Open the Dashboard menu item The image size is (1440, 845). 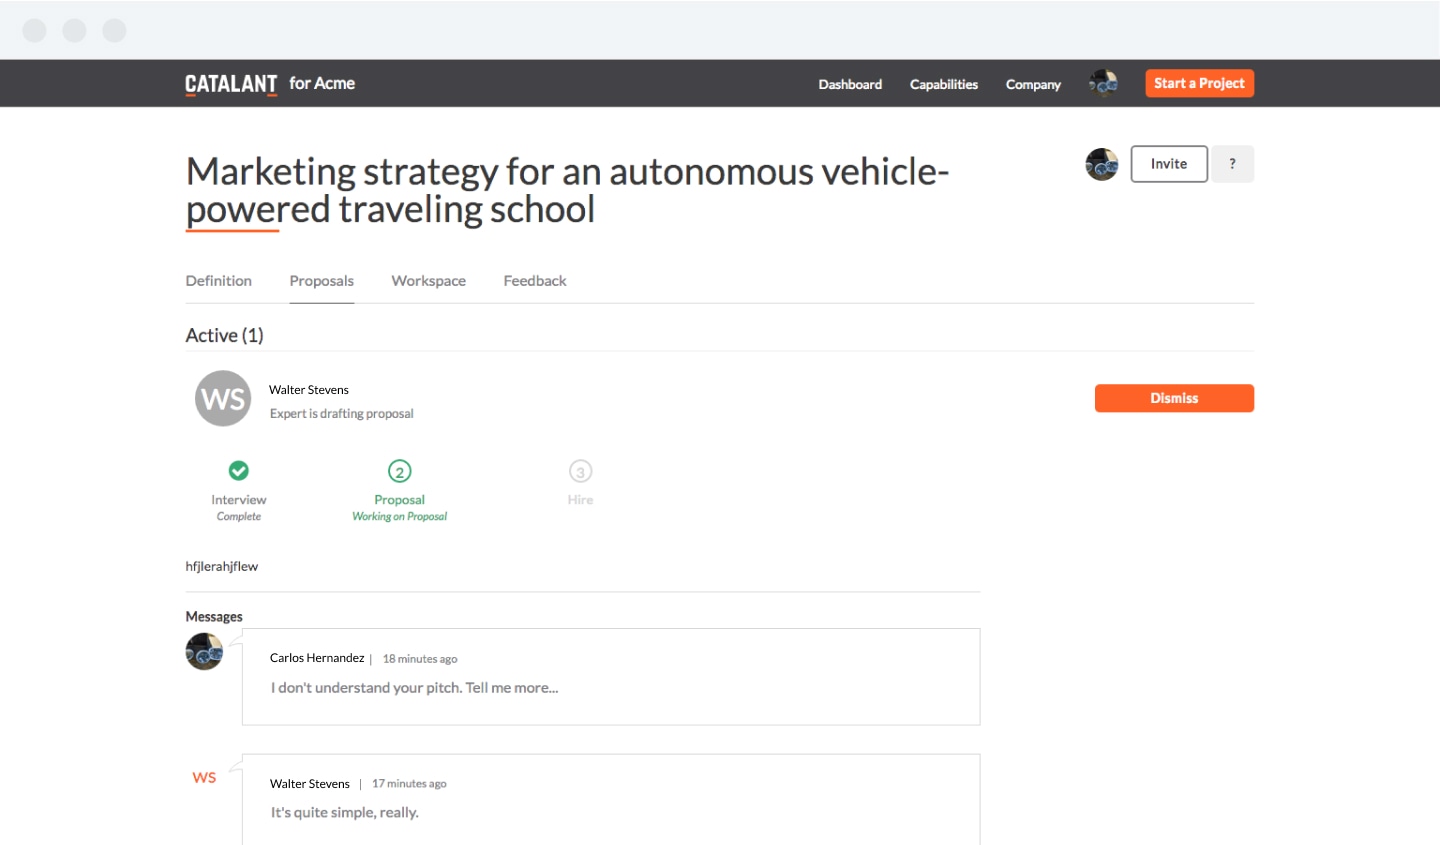[850, 84]
